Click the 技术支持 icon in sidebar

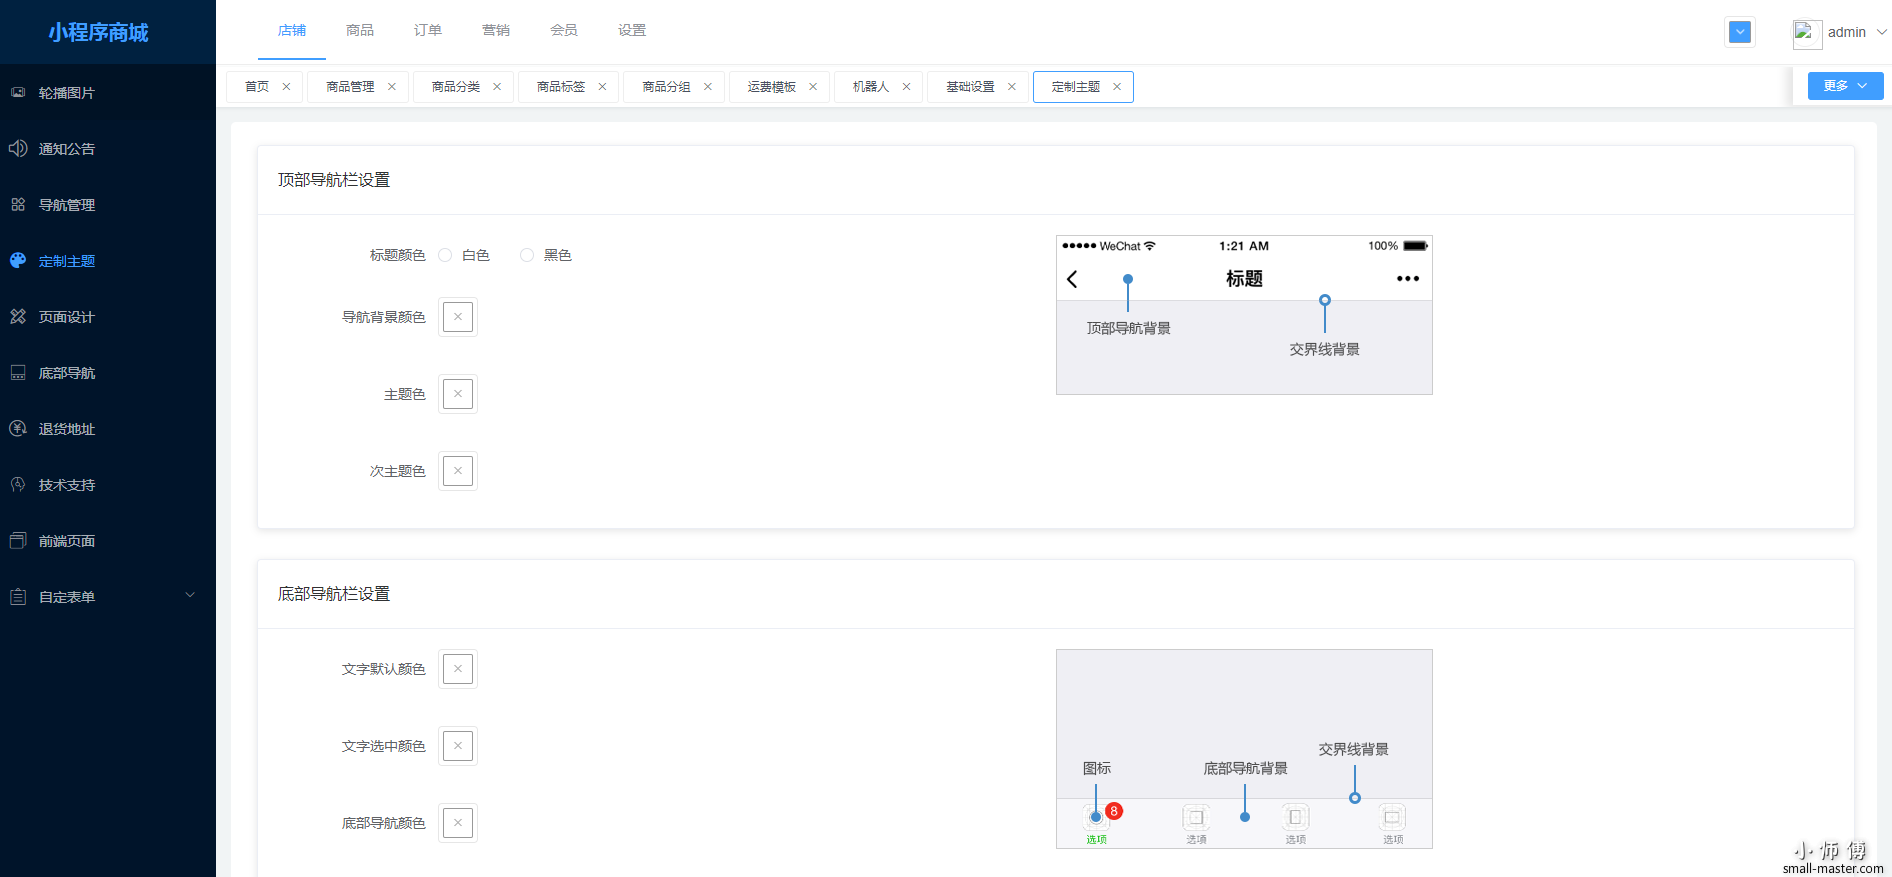pyautogui.click(x=18, y=484)
